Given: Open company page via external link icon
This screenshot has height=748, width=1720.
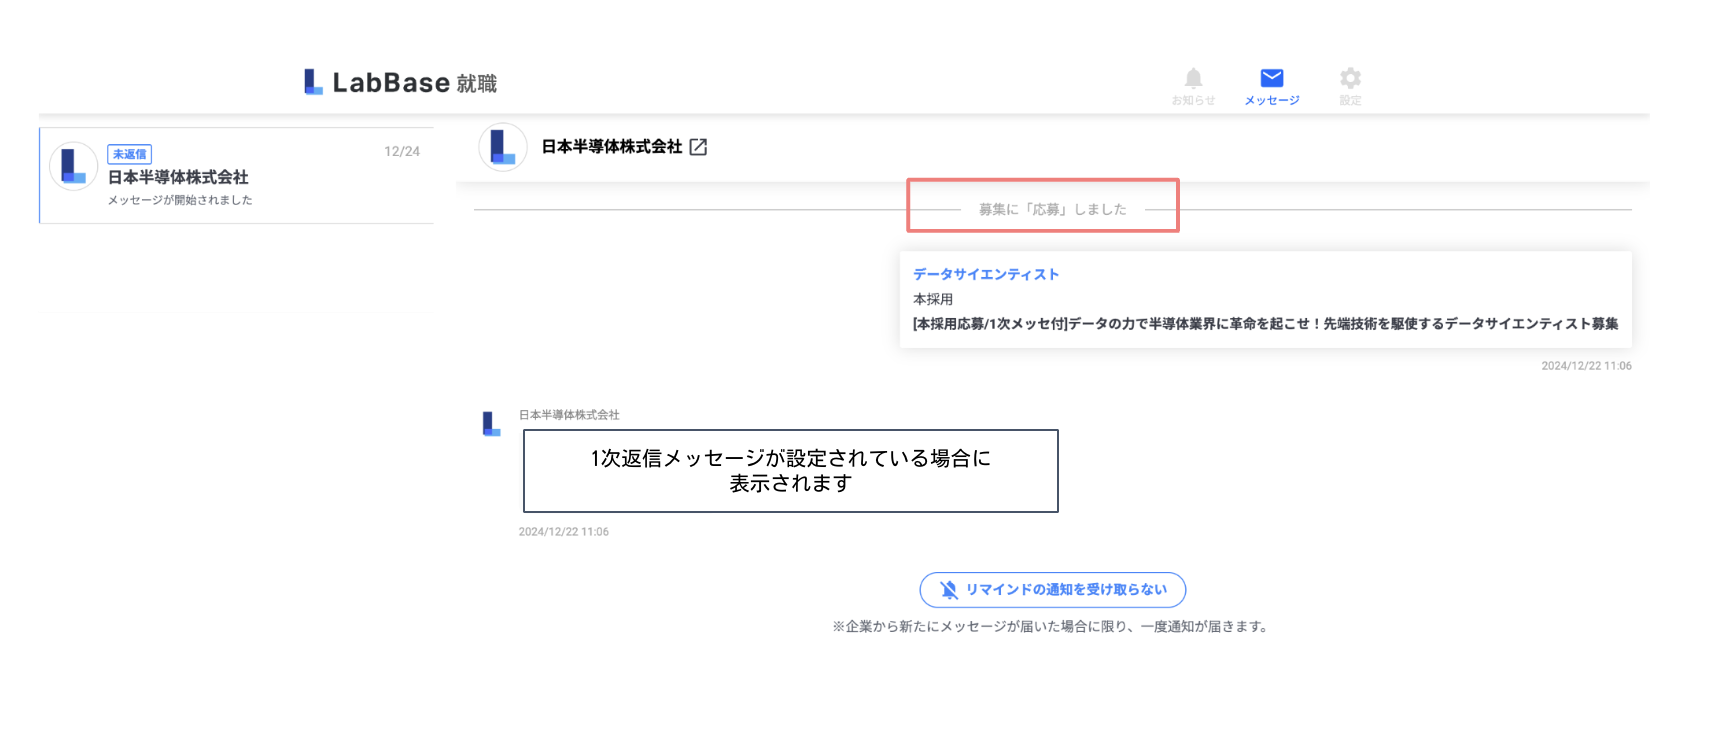Looking at the screenshot, I should 698,147.
